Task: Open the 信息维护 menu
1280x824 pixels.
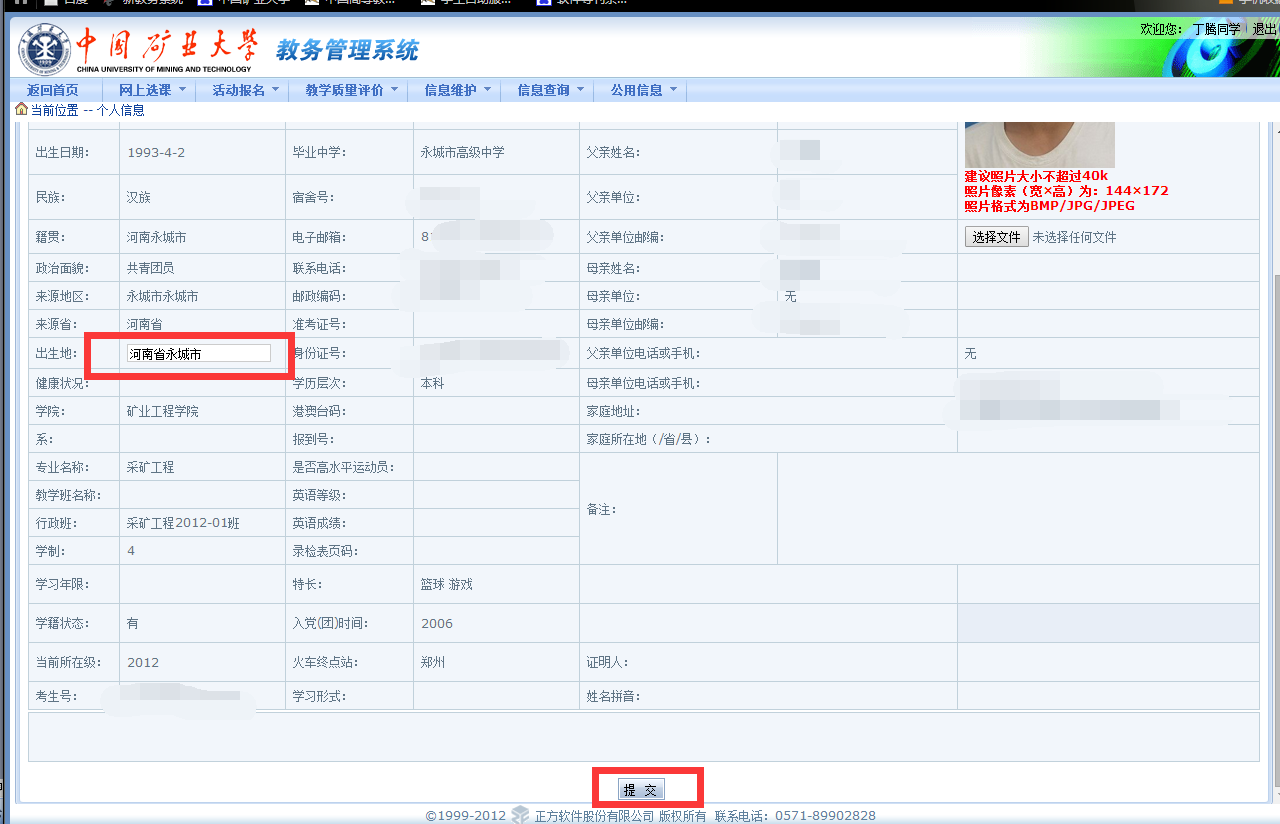Action: tap(458, 90)
